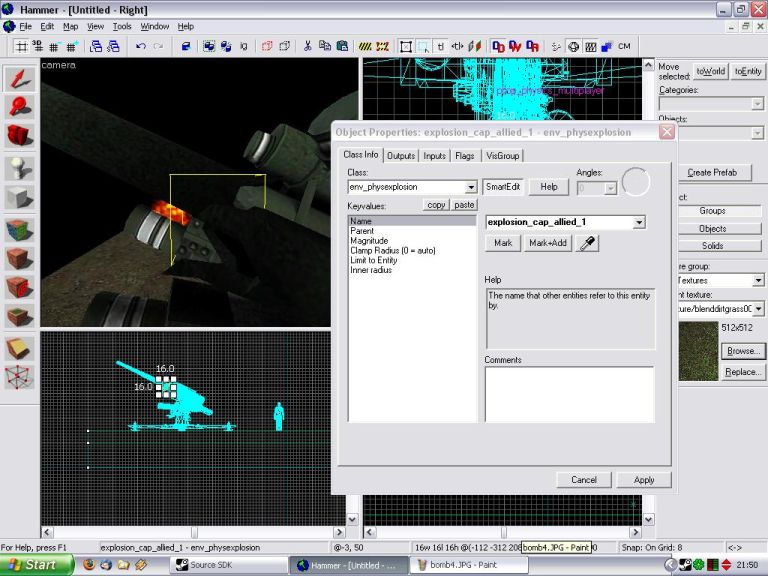Select the Inner radius keyvalue row
This screenshot has width=768, height=576.
coord(411,270)
